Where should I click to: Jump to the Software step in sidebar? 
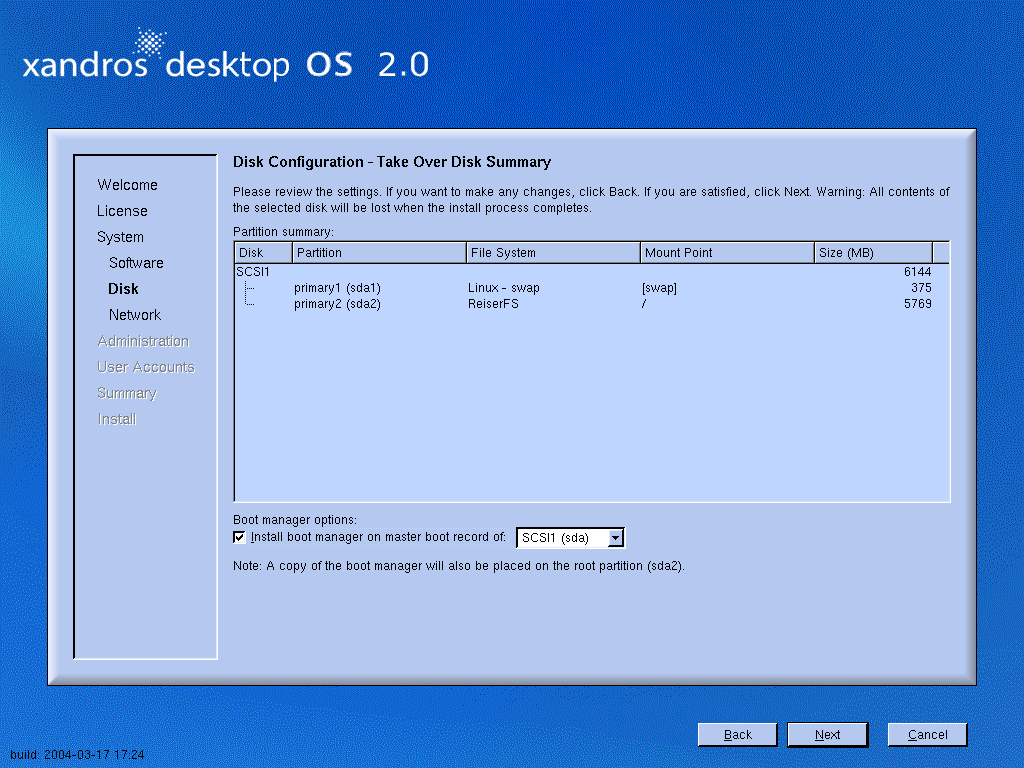136,263
